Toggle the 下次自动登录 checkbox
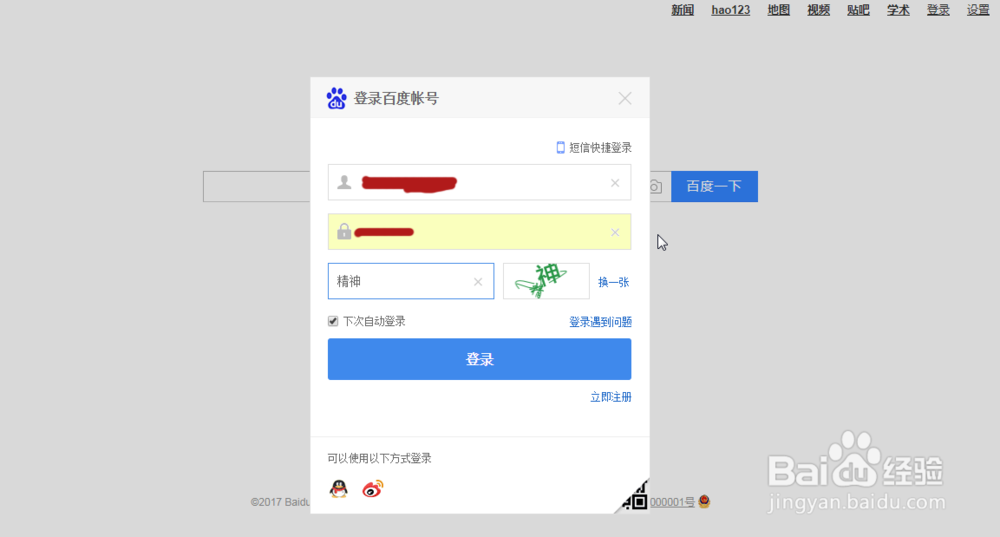Screen dimensions: 1000x537 333,321
